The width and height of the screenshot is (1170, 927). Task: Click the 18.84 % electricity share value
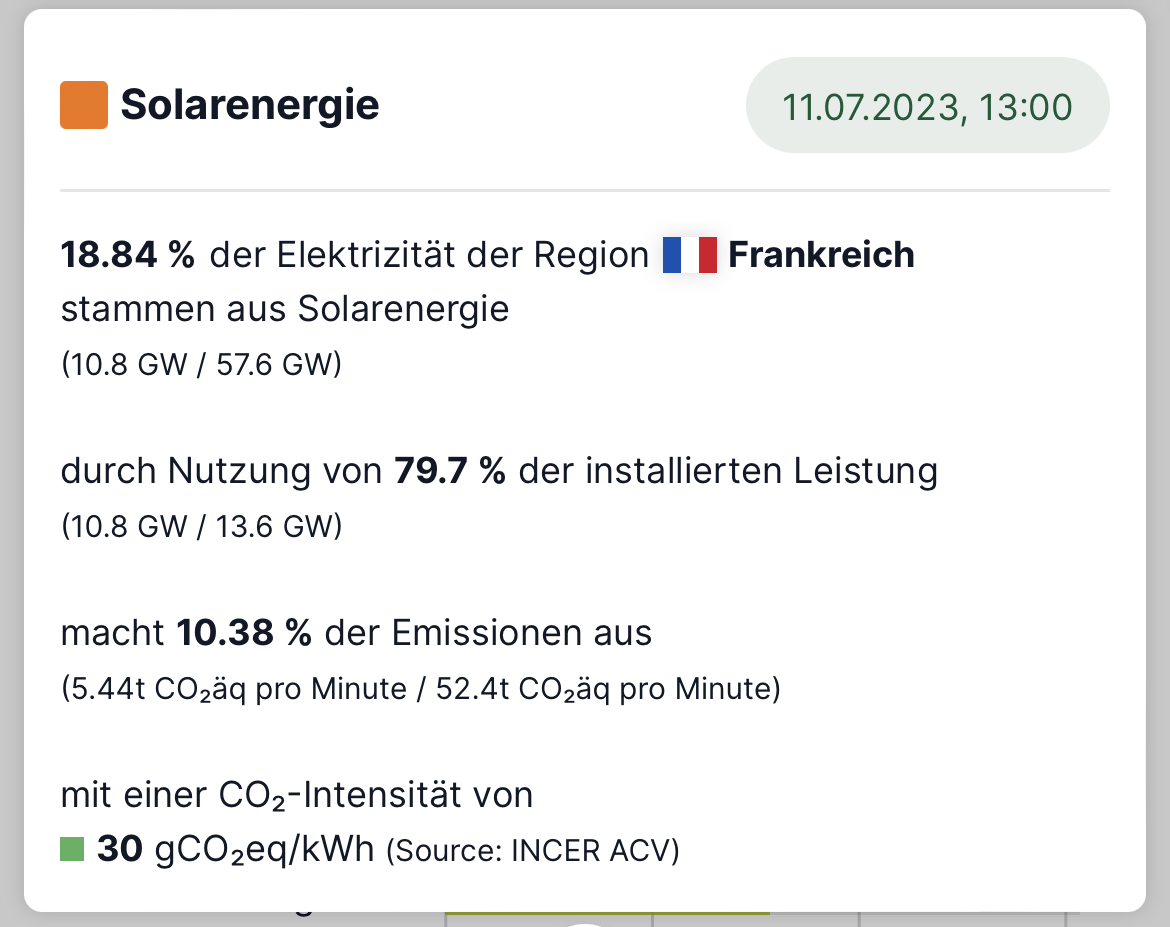click(x=128, y=255)
